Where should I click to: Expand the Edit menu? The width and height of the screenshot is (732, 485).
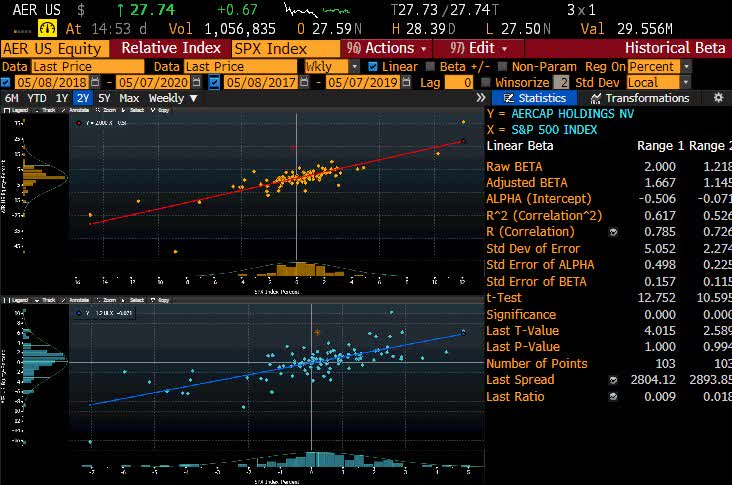(x=479, y=48)
